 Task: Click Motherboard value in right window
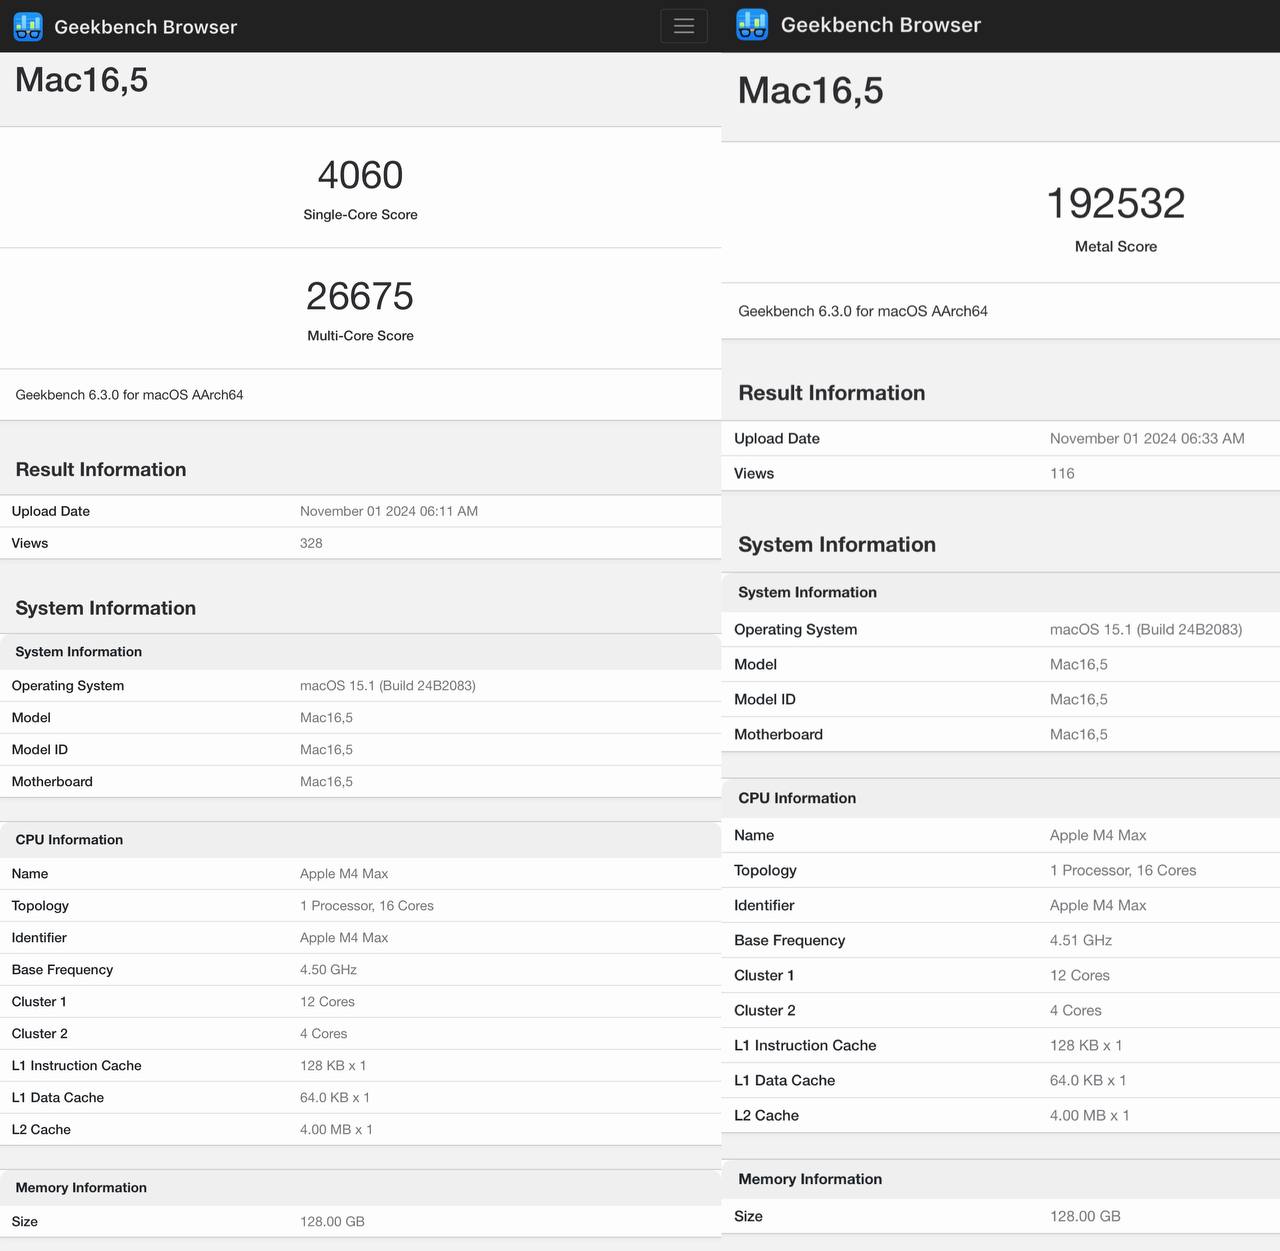1079,734
